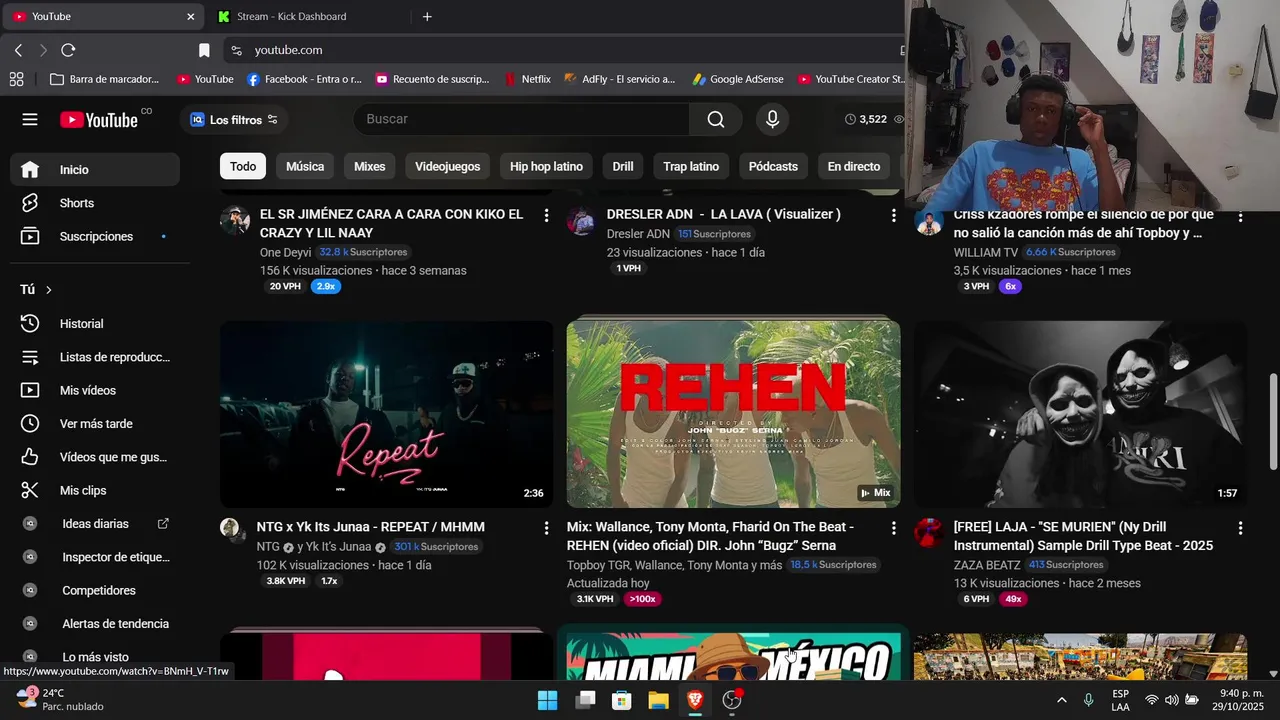Image resolution: width=1280 pixels, height=720 pixels.
Task: Open options menu for REHEN mix
Action: (893, 528)
